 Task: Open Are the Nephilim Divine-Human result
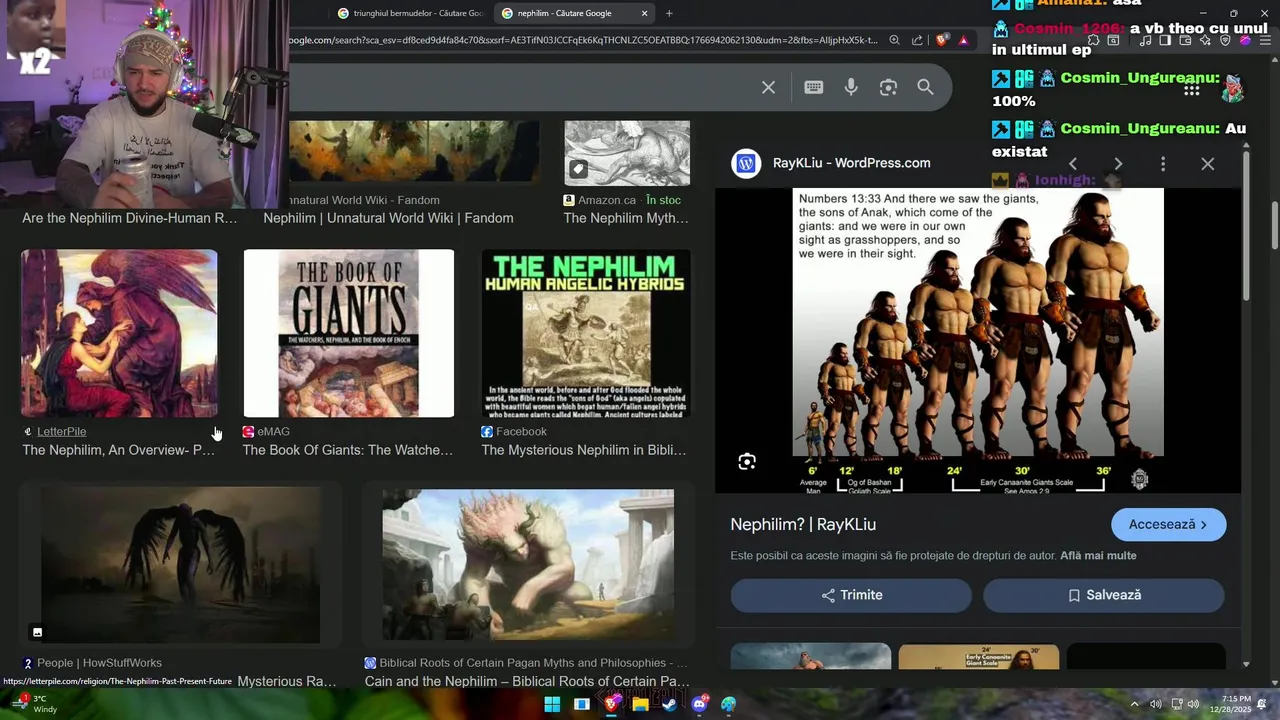130,219
